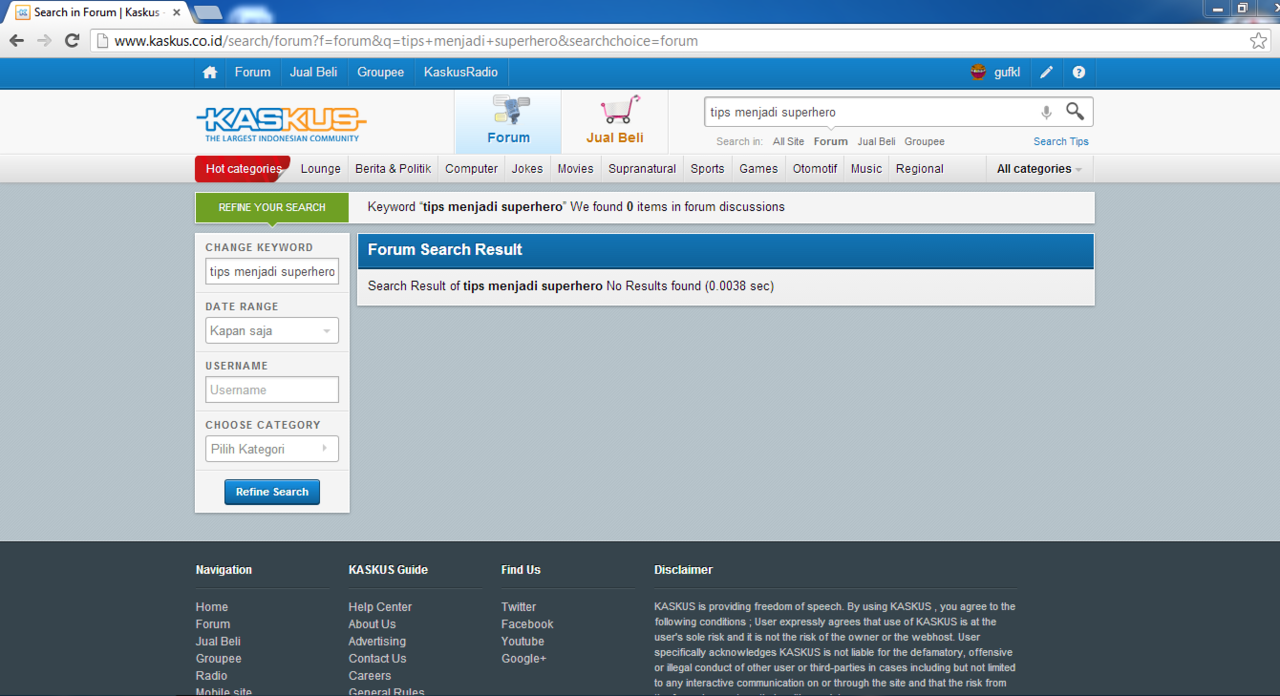Click the Refine Your Search header
Viewport: 1280px width, 696px height.
pos(272,207)
